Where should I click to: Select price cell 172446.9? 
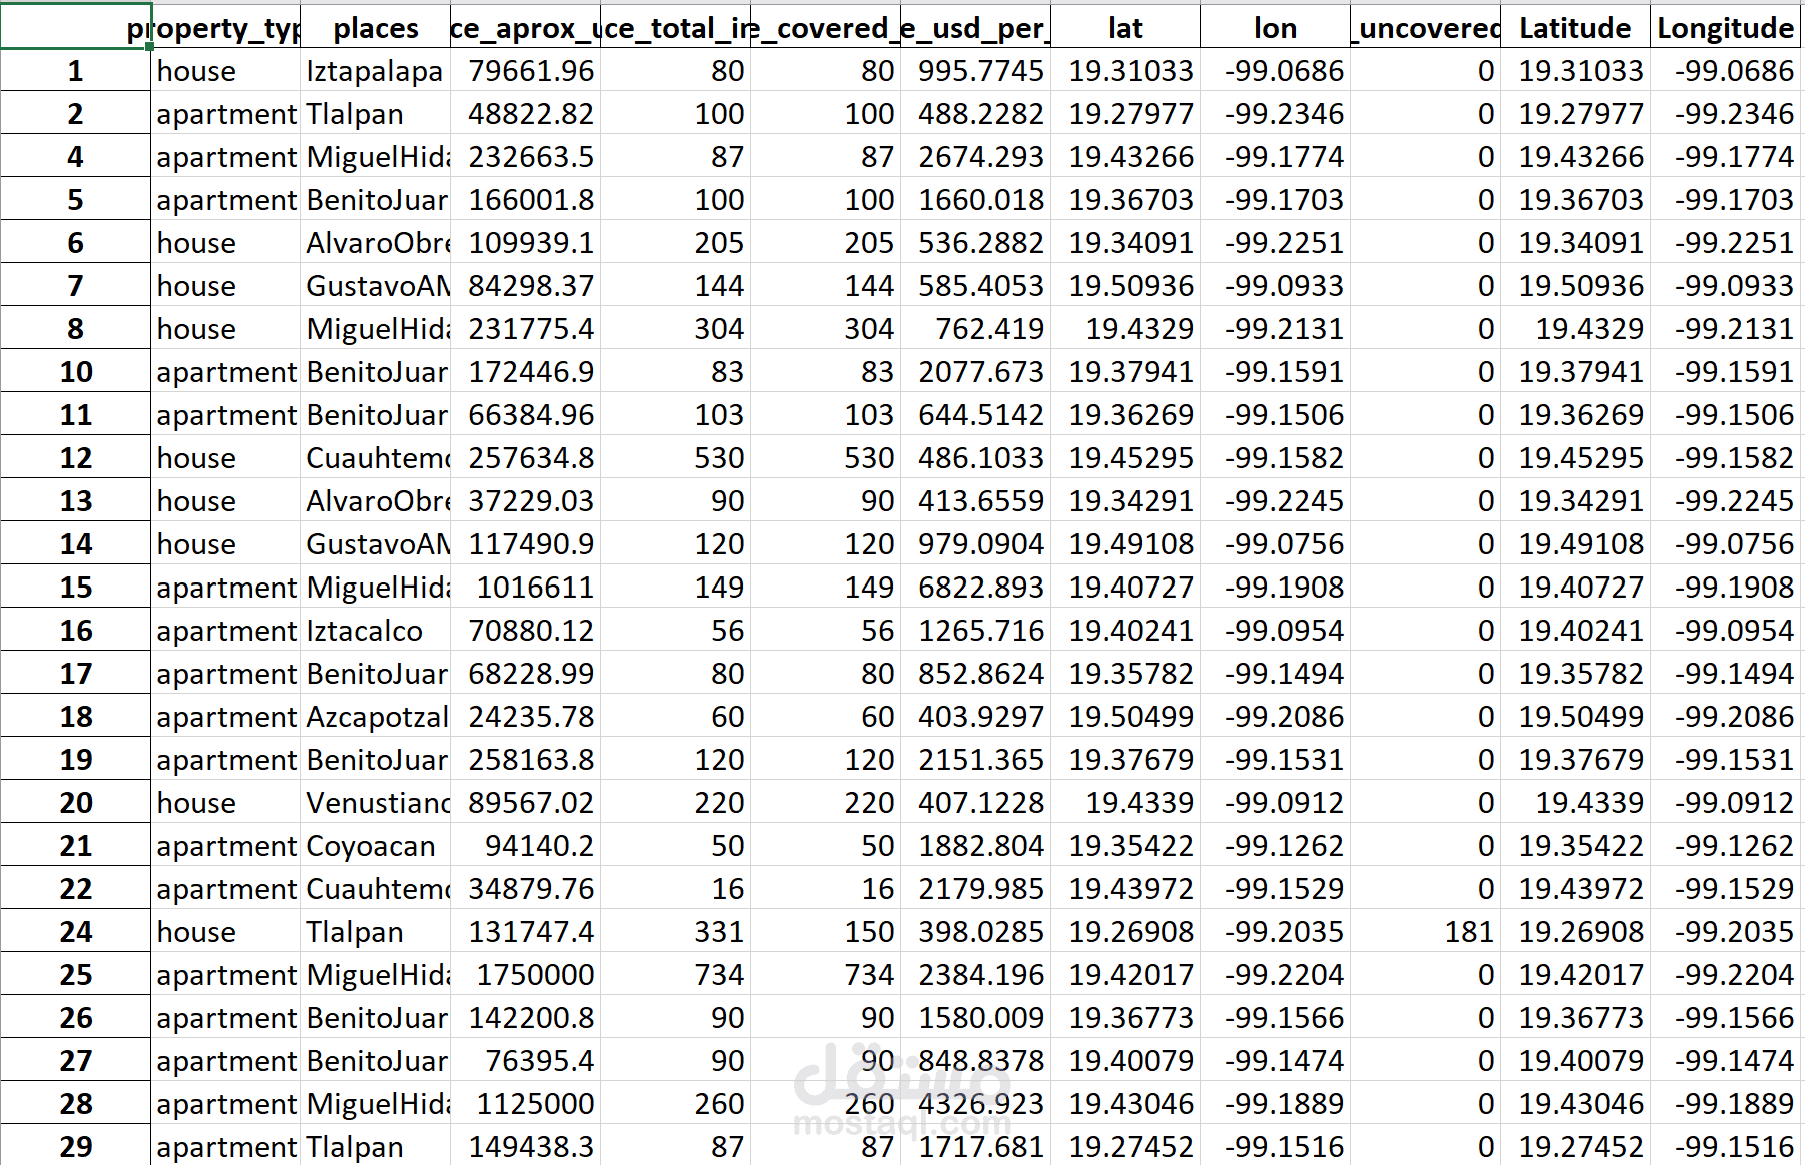pos(525,372)
